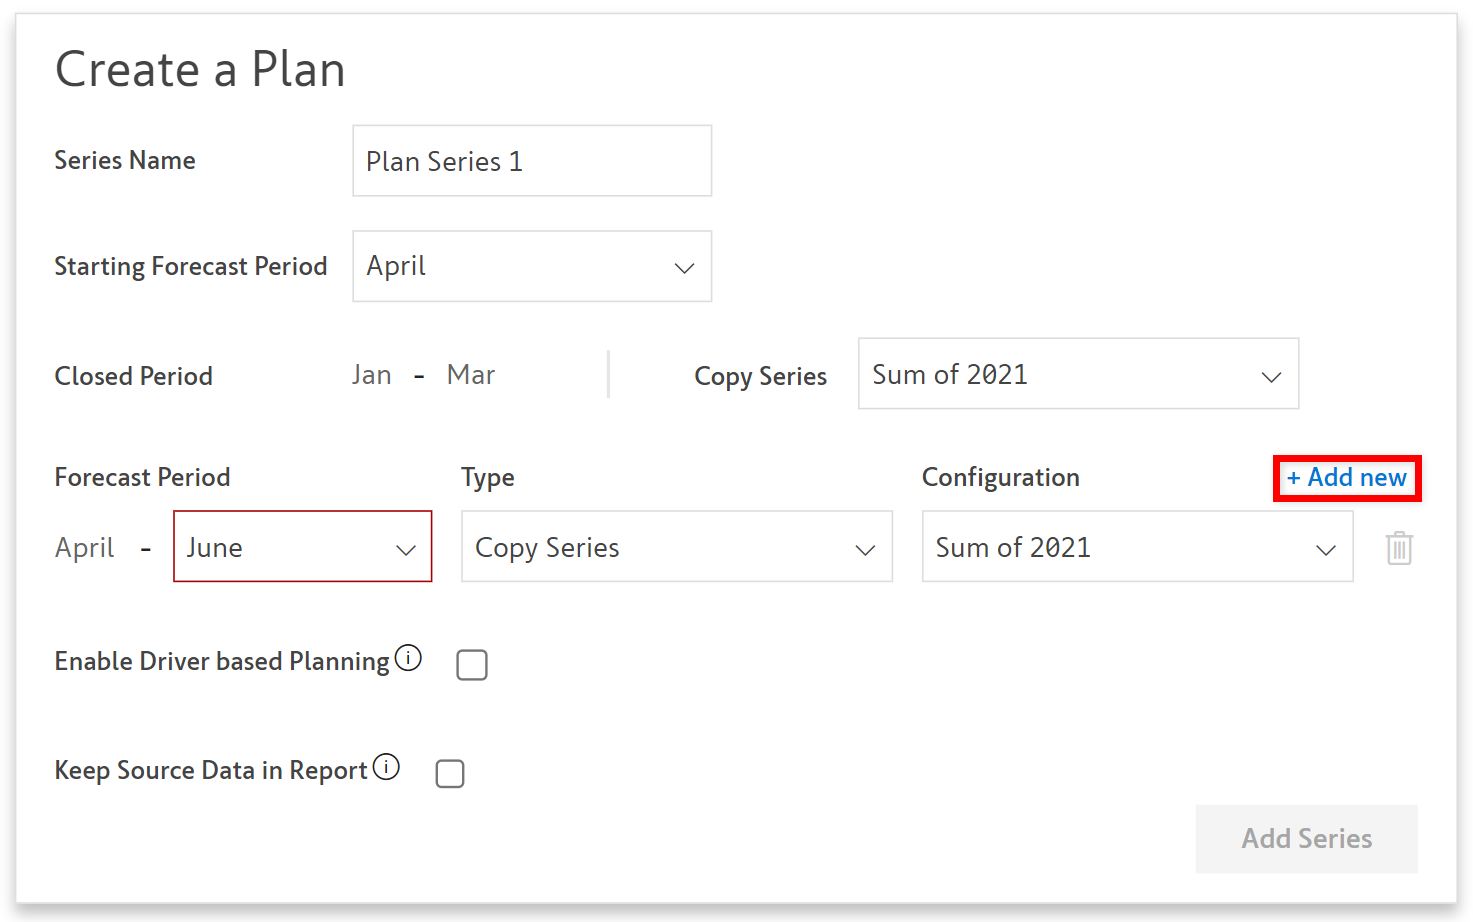Open the Configuration dropdown showing Sum of 2021
This screenshot has height=922, width=1473.
coord(1136,547)
